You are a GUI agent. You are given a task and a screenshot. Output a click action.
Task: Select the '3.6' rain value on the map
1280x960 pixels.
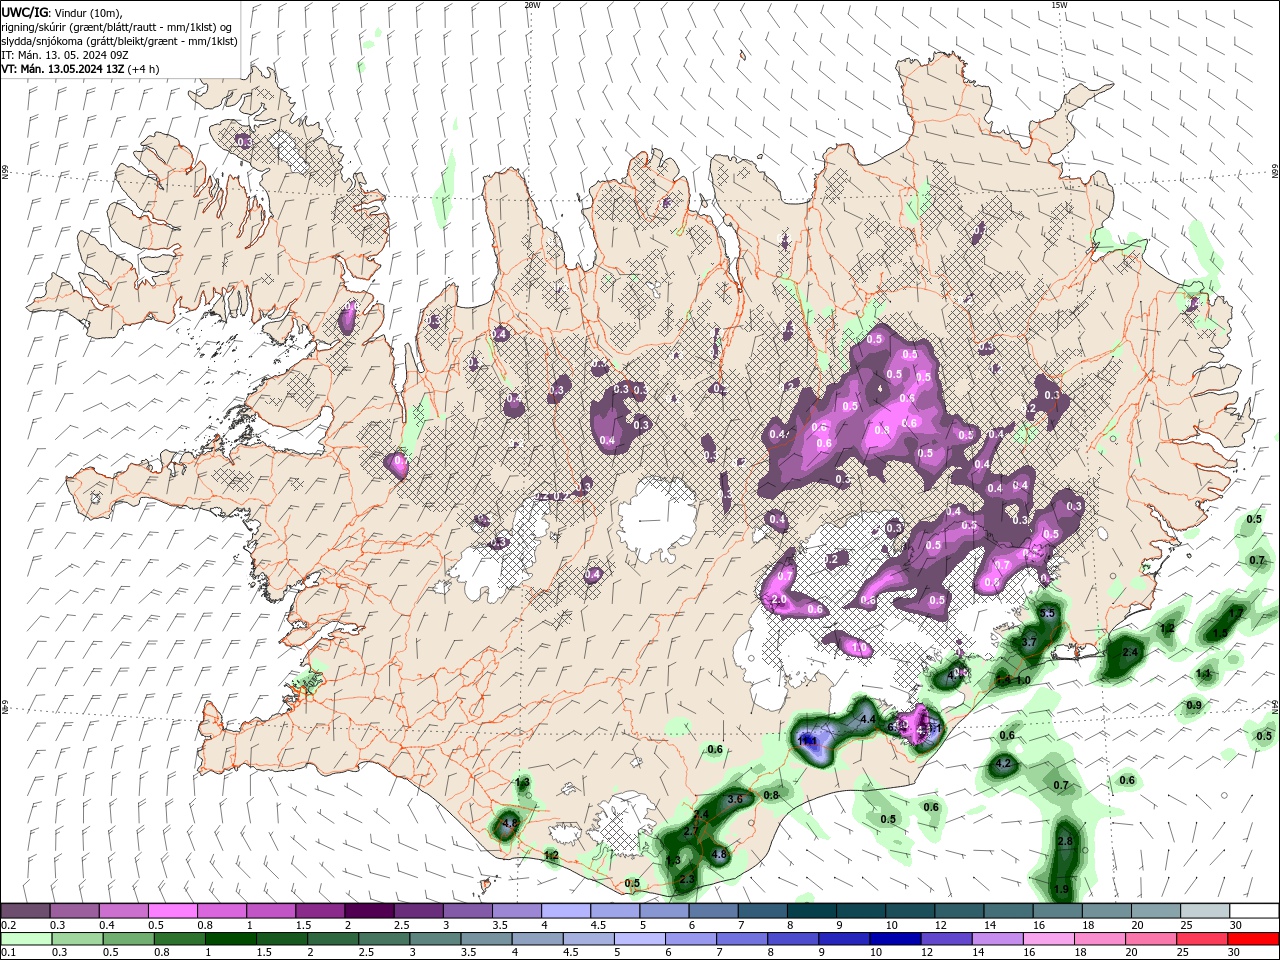click(735, 799)
